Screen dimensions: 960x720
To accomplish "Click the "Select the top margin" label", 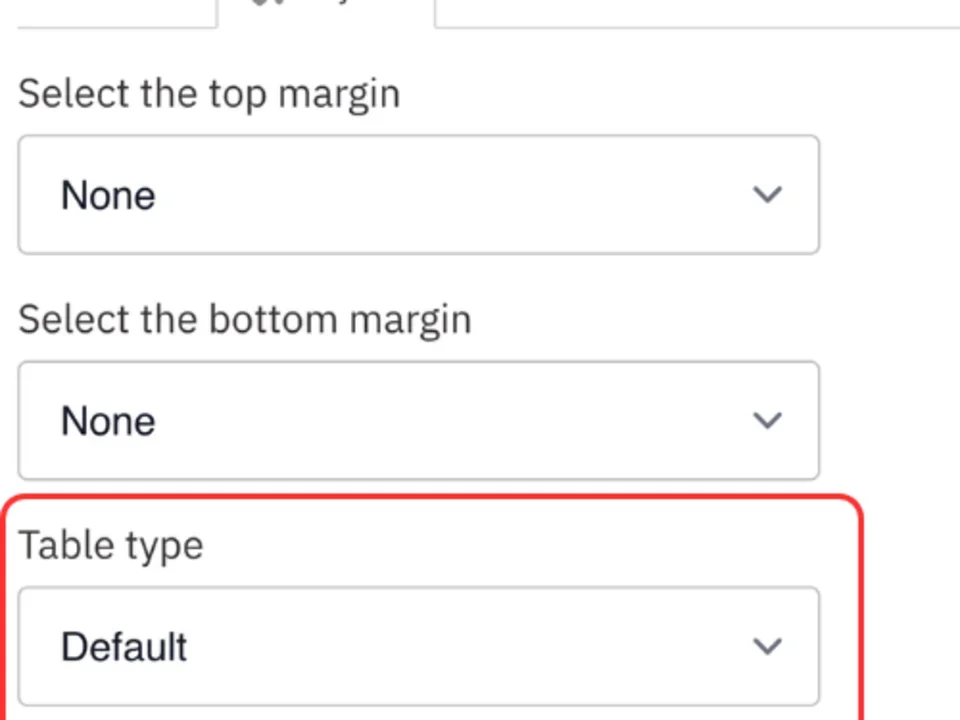I will [208, 93].
